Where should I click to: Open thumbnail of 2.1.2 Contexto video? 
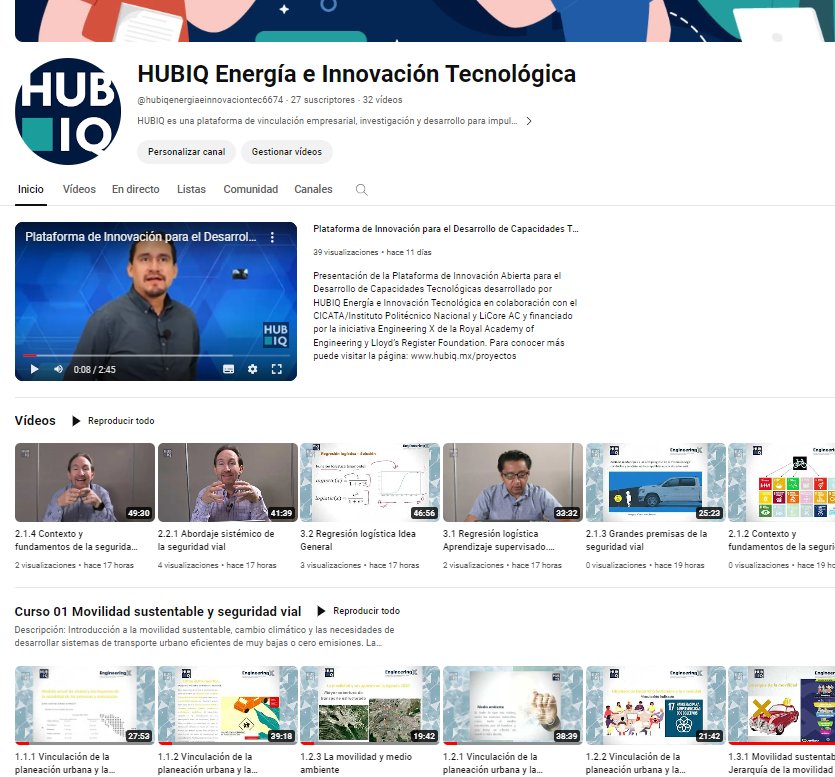pos(781,482)
